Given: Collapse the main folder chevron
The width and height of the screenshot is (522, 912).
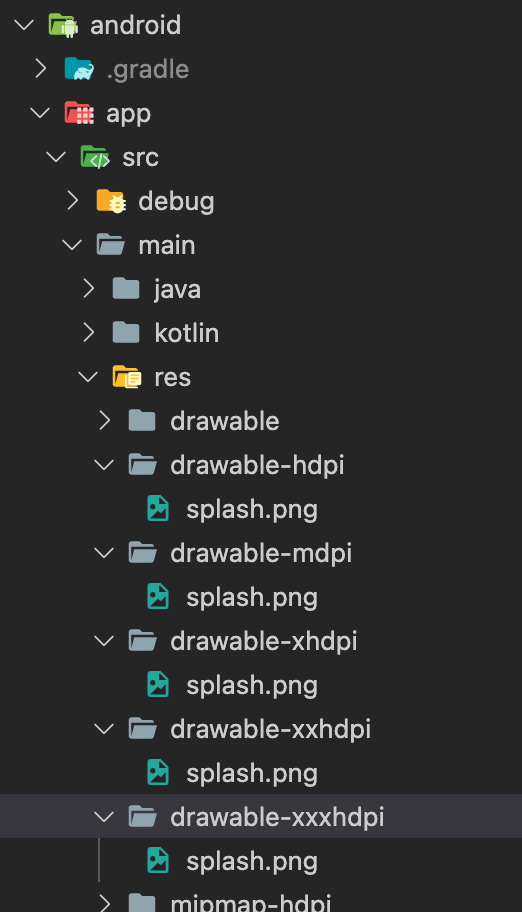Looking at the screenshot, I should pyautogui.click(x=72, y=245).
